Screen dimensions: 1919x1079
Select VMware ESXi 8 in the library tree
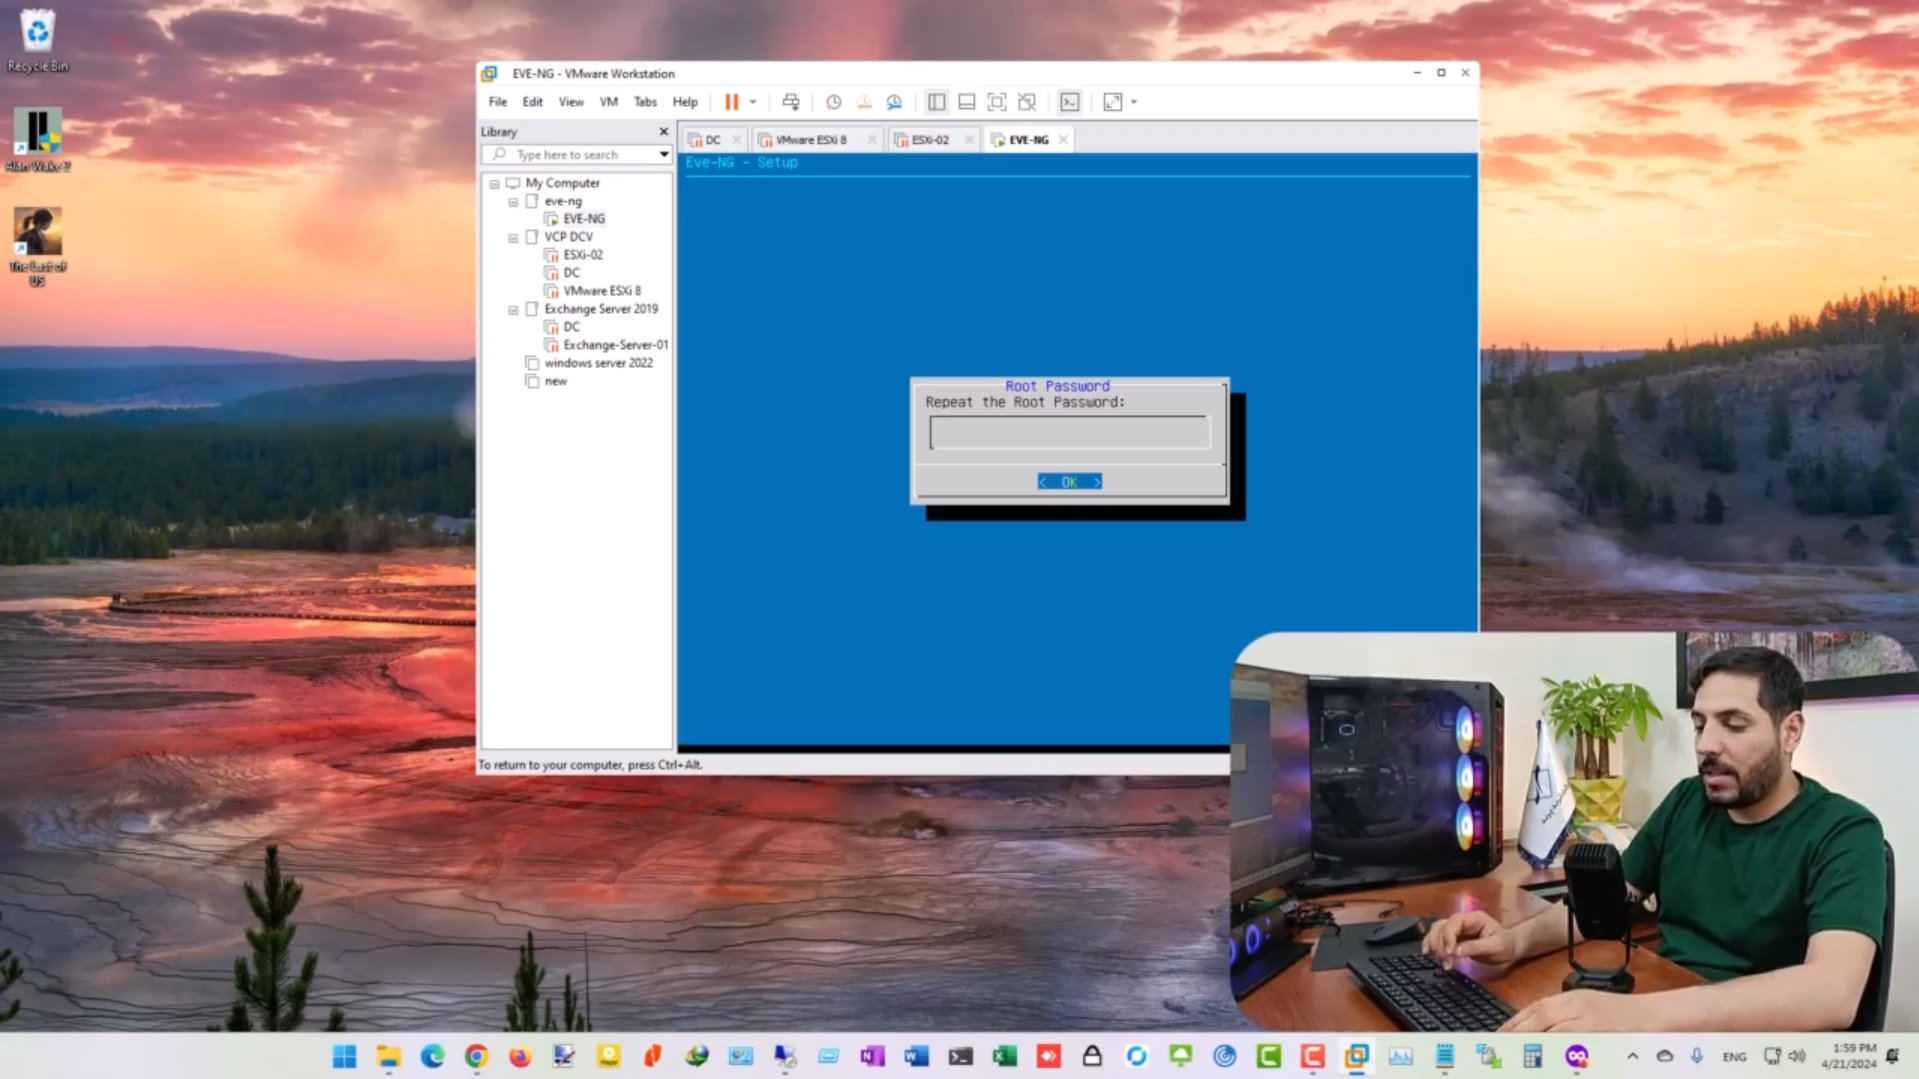(x=601, y=291)
